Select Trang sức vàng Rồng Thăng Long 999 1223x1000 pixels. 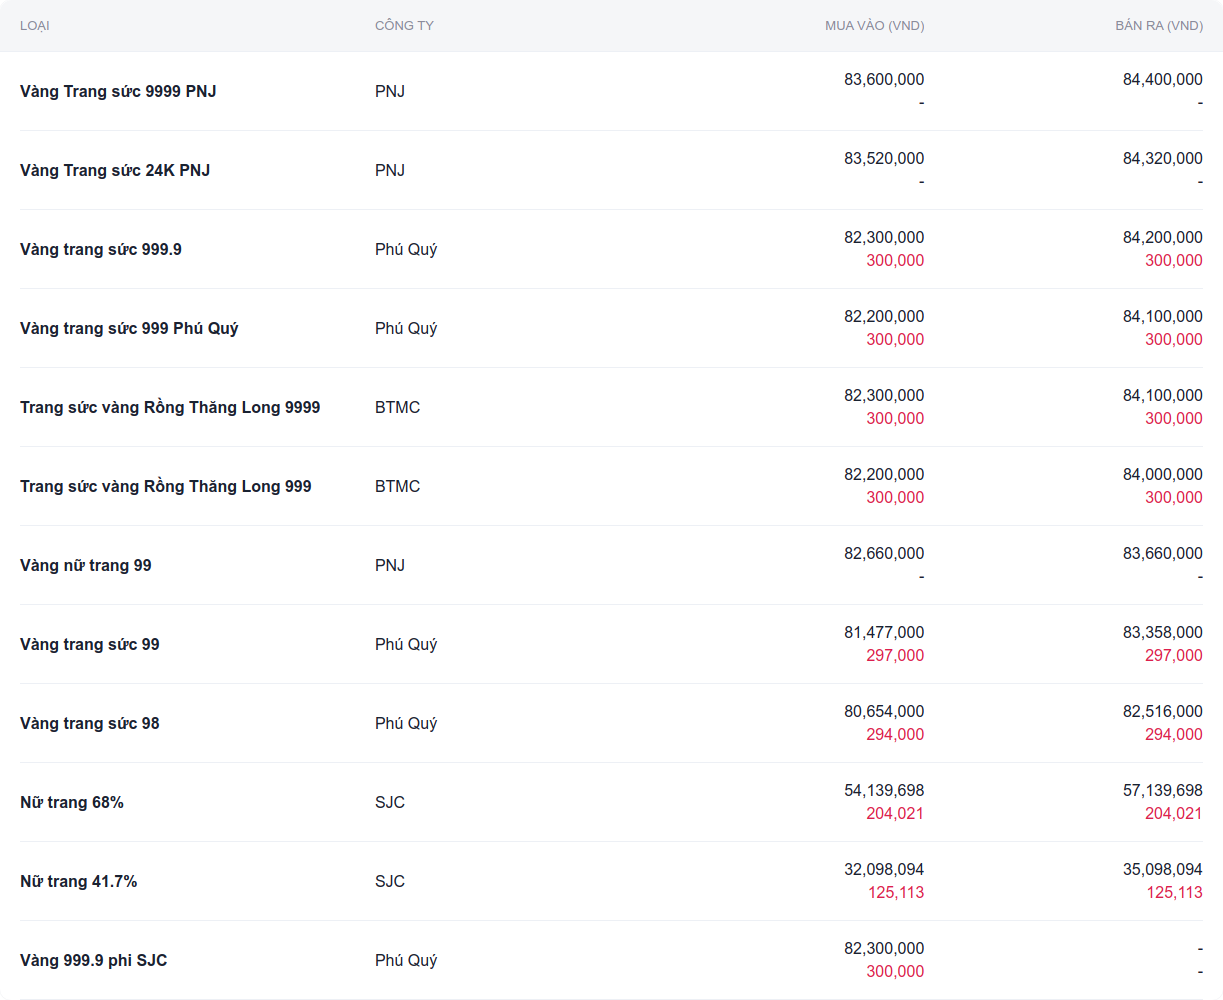(166, 486)
